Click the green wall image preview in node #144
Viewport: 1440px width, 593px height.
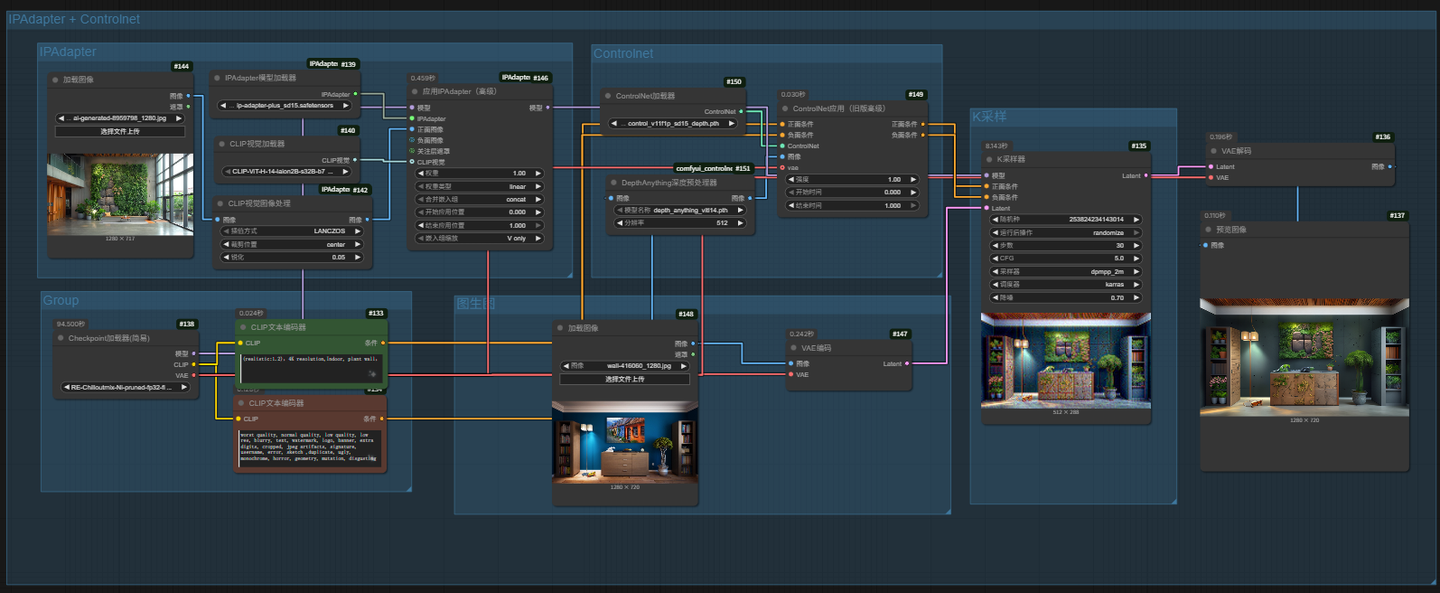click(120, 194)
